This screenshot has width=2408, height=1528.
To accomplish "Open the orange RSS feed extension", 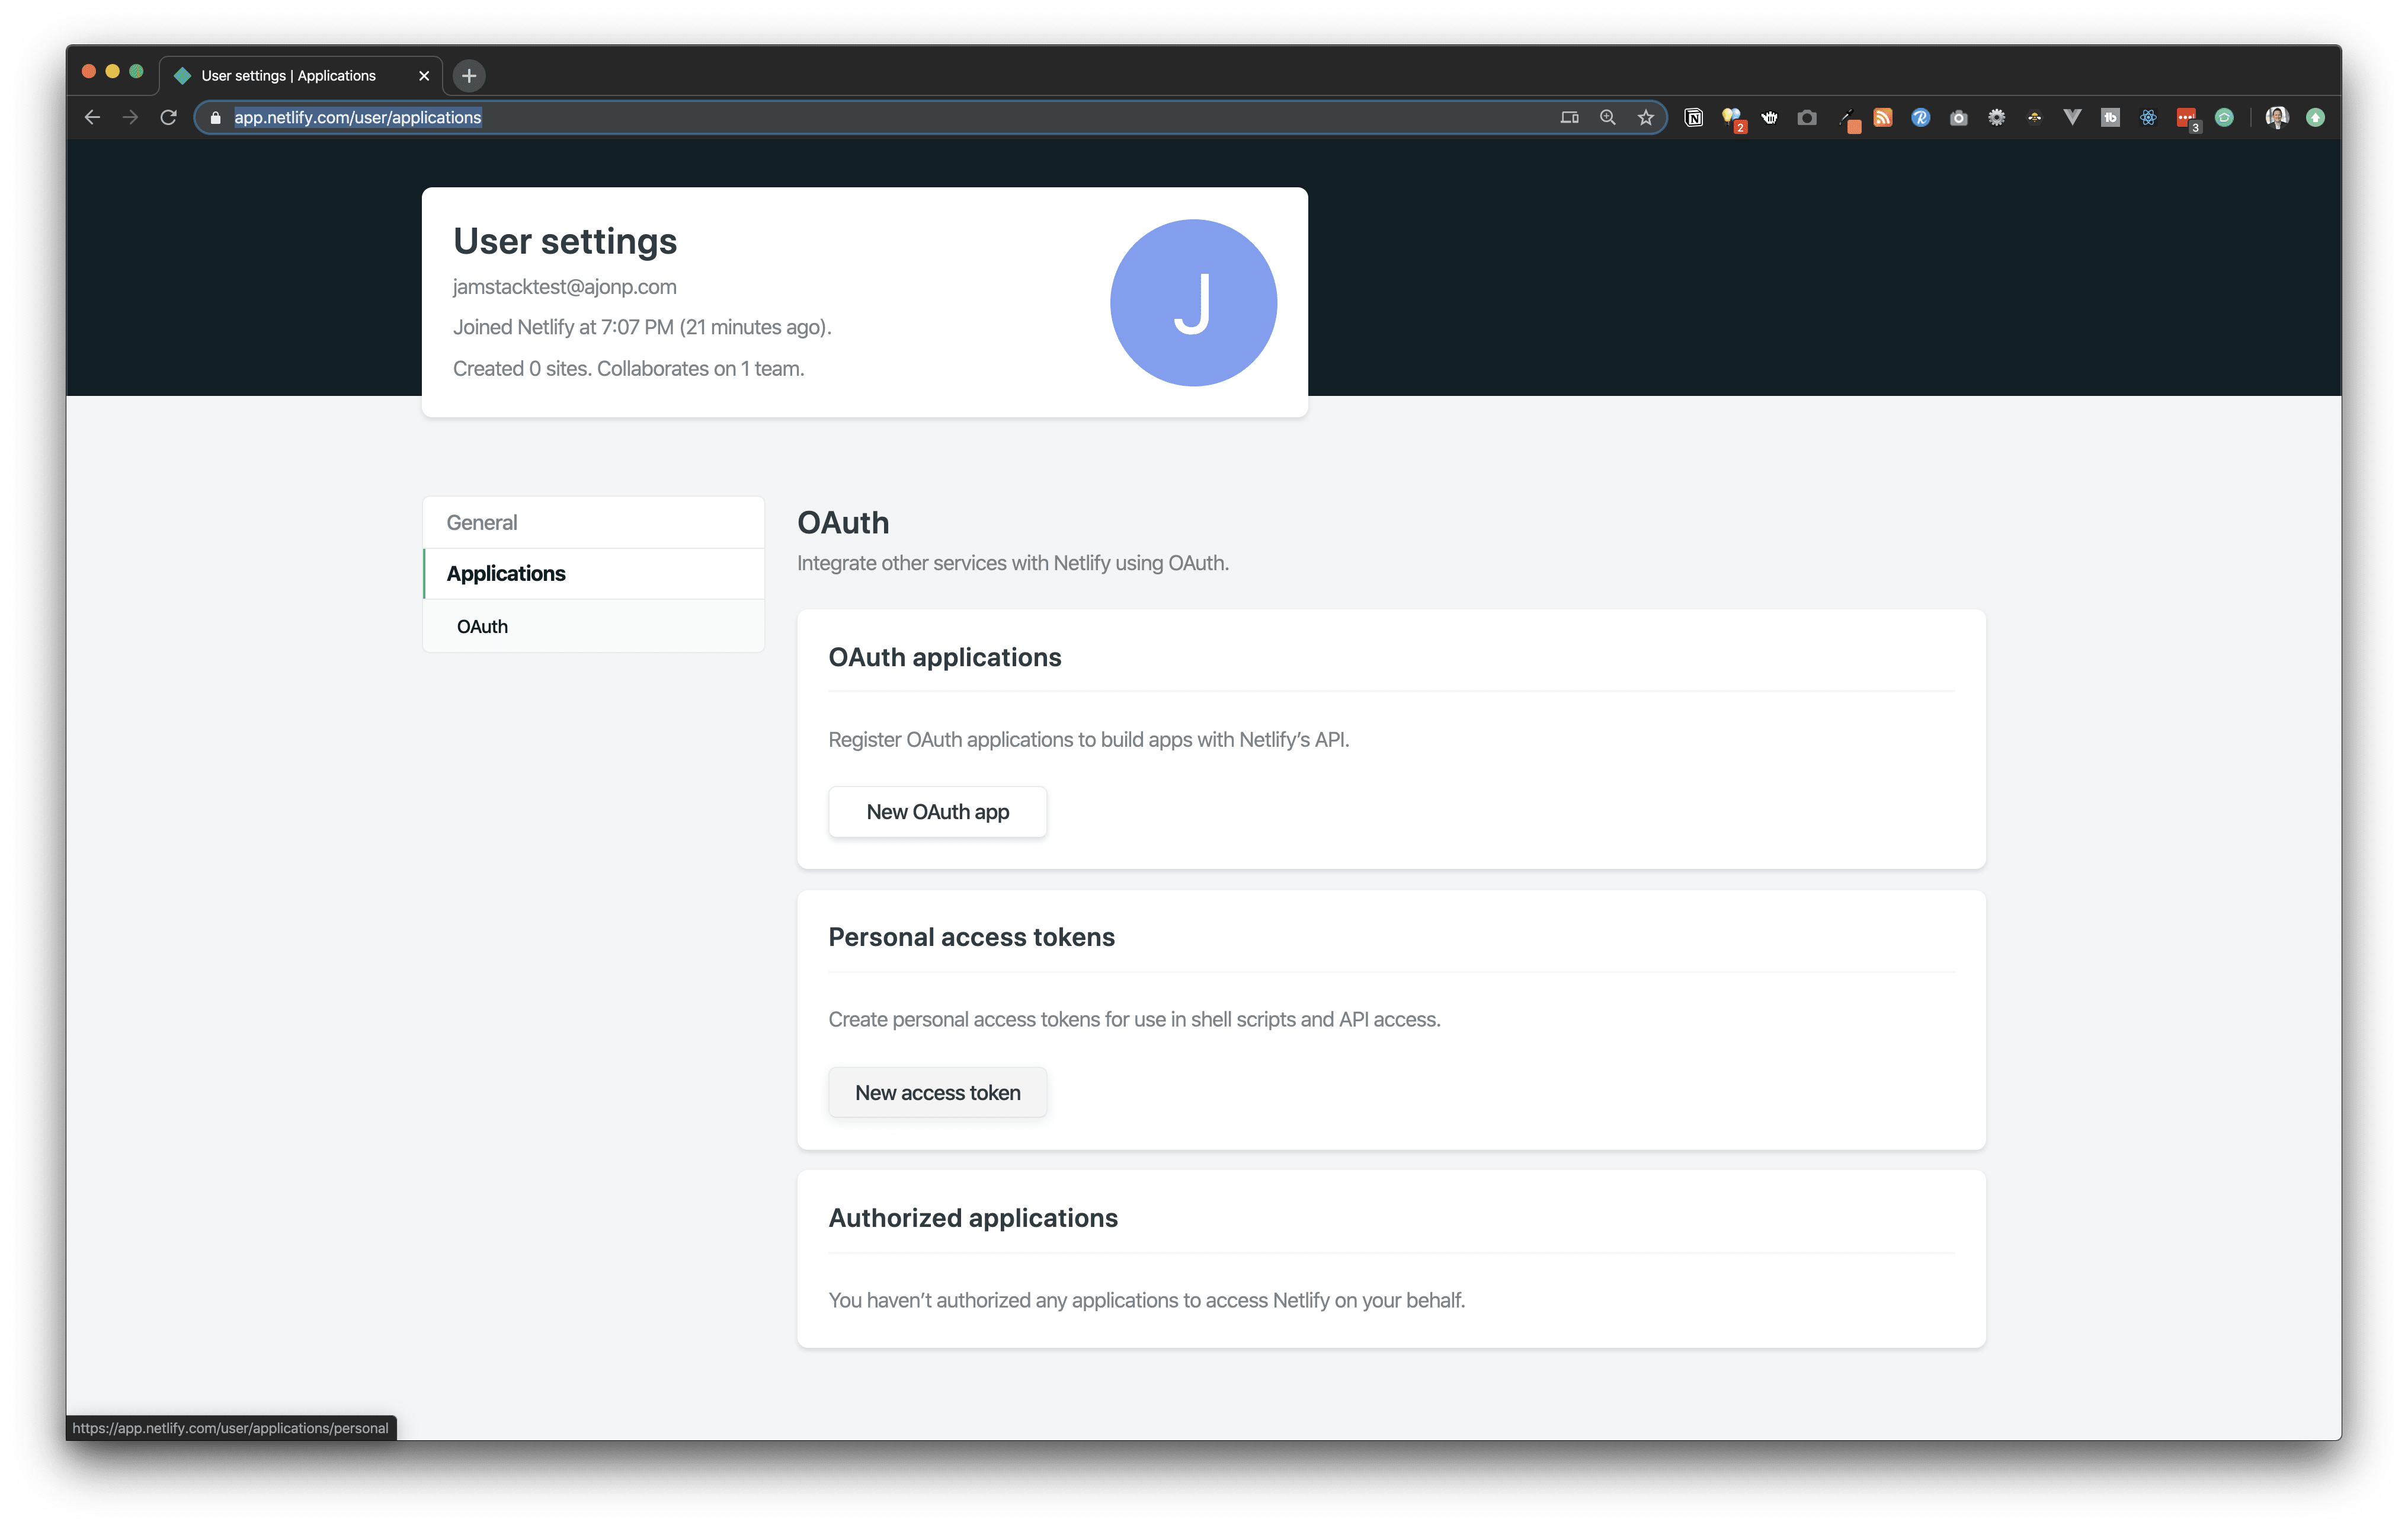I will (x=1882, y=117).
